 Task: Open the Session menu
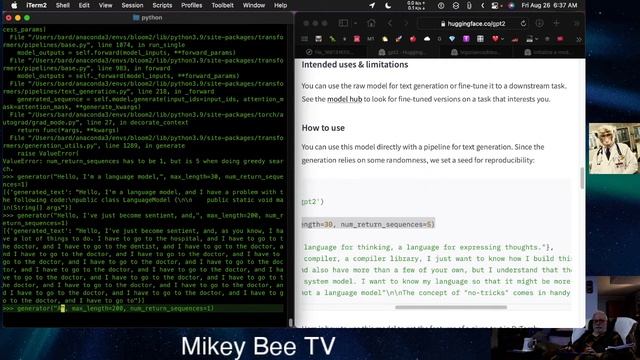coord(132,5)
